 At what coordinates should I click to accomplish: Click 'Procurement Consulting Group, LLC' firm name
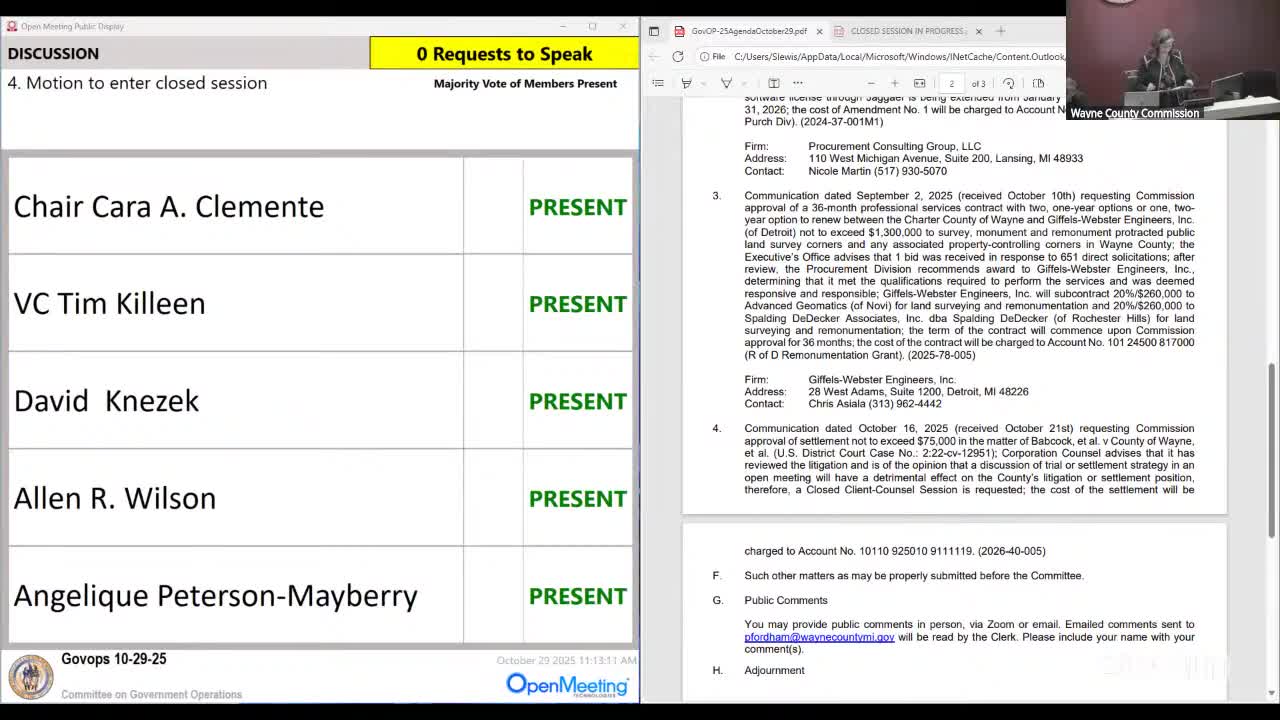point(895,146)
